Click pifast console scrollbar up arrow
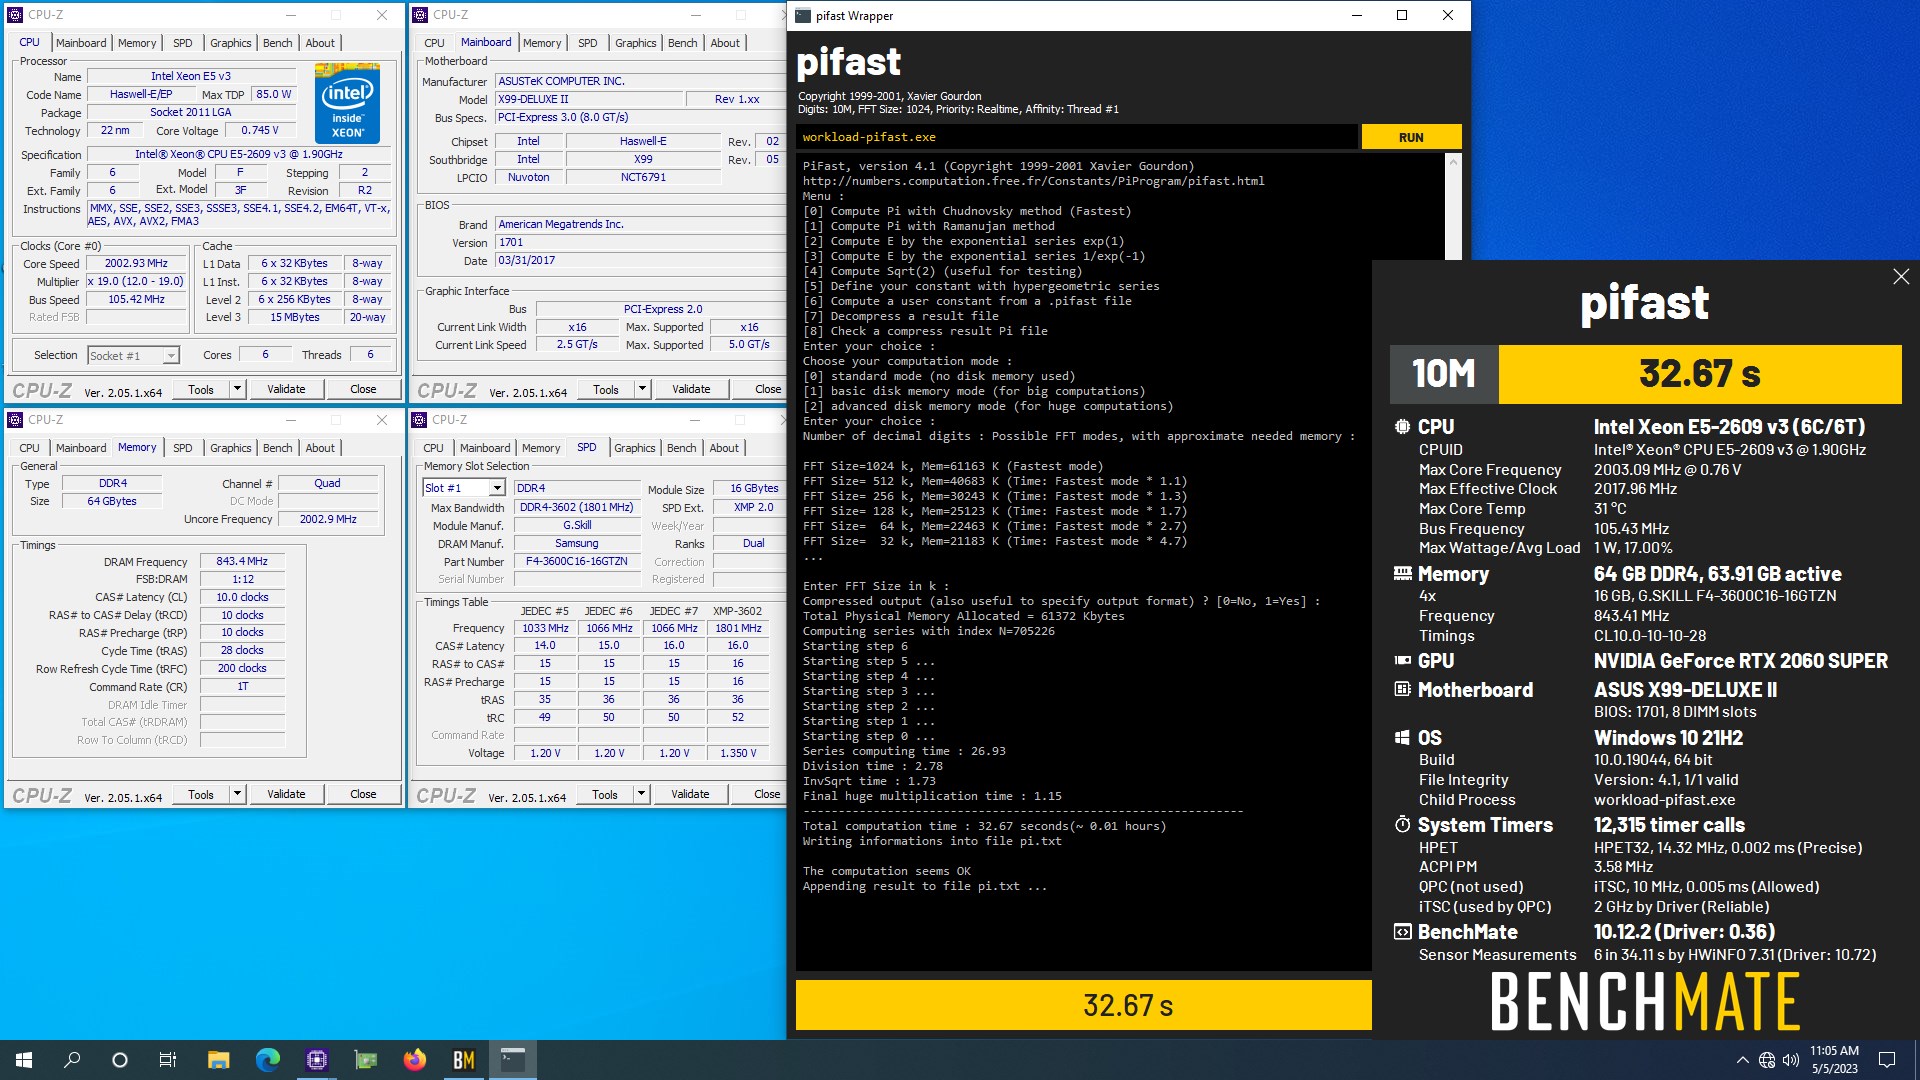1920x1080 pixels. point(1454,162)
